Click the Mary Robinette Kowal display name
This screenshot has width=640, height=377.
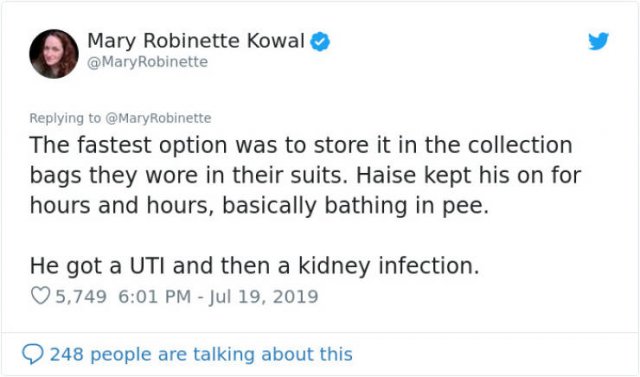(196, 41)
